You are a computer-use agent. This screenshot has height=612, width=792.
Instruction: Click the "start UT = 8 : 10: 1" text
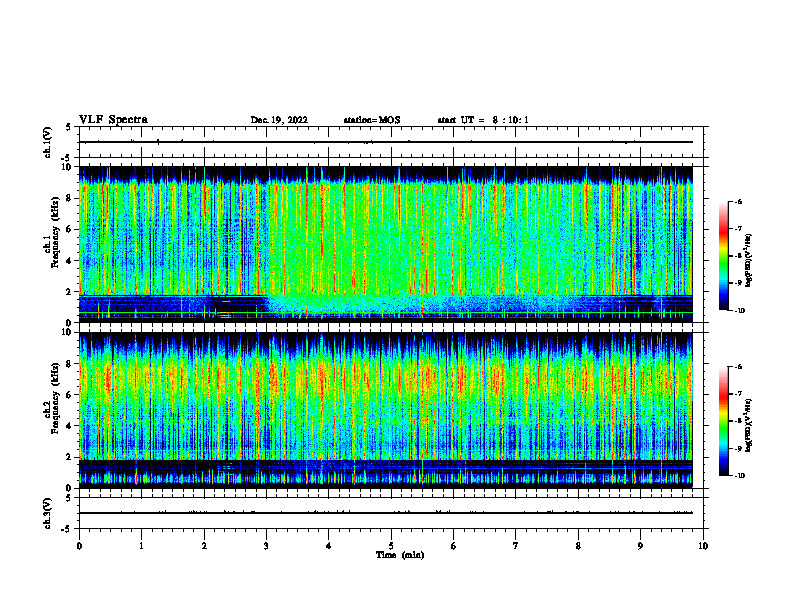pos(483,120)
